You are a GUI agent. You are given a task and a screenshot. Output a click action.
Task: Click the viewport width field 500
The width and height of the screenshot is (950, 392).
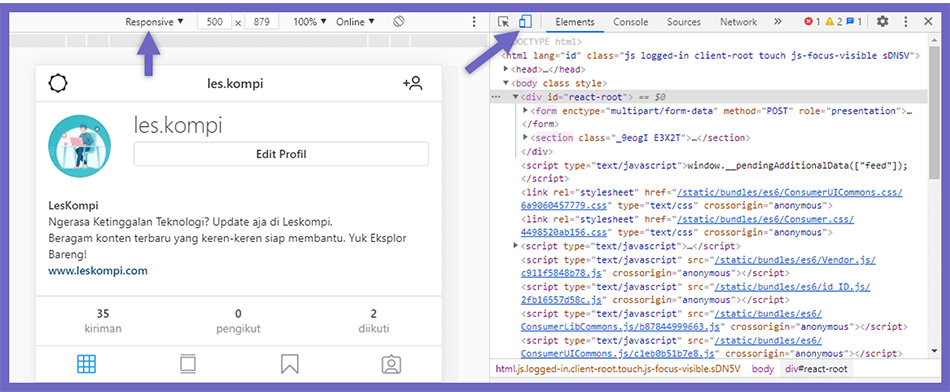click(x=214, y=22)
